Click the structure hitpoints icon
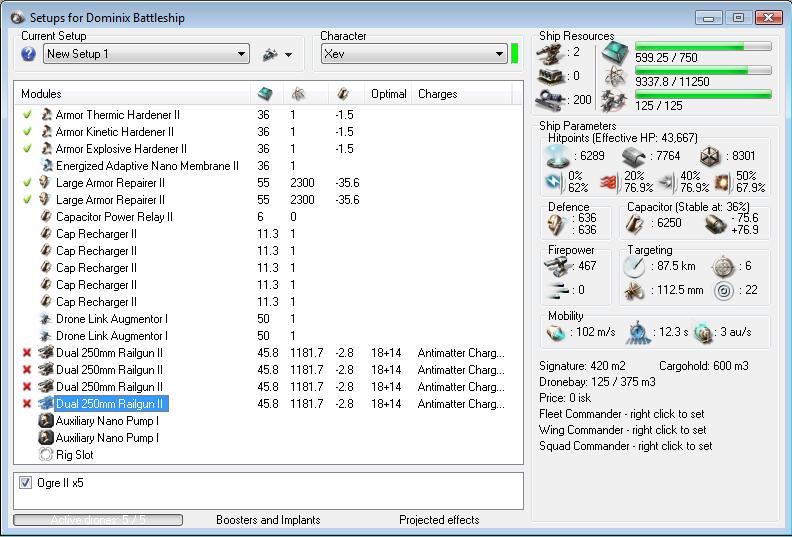 (710, 157)
